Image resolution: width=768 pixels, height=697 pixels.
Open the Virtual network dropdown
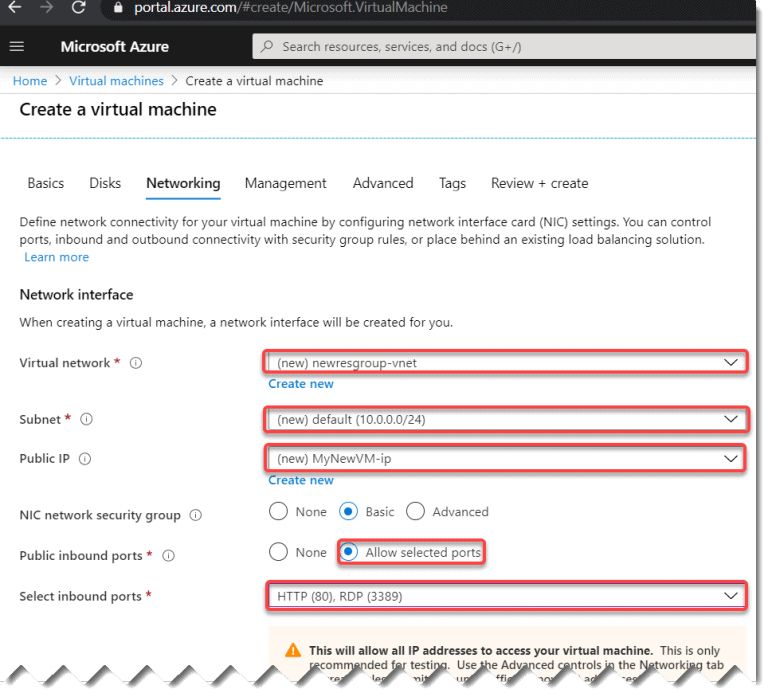point(506,363)
